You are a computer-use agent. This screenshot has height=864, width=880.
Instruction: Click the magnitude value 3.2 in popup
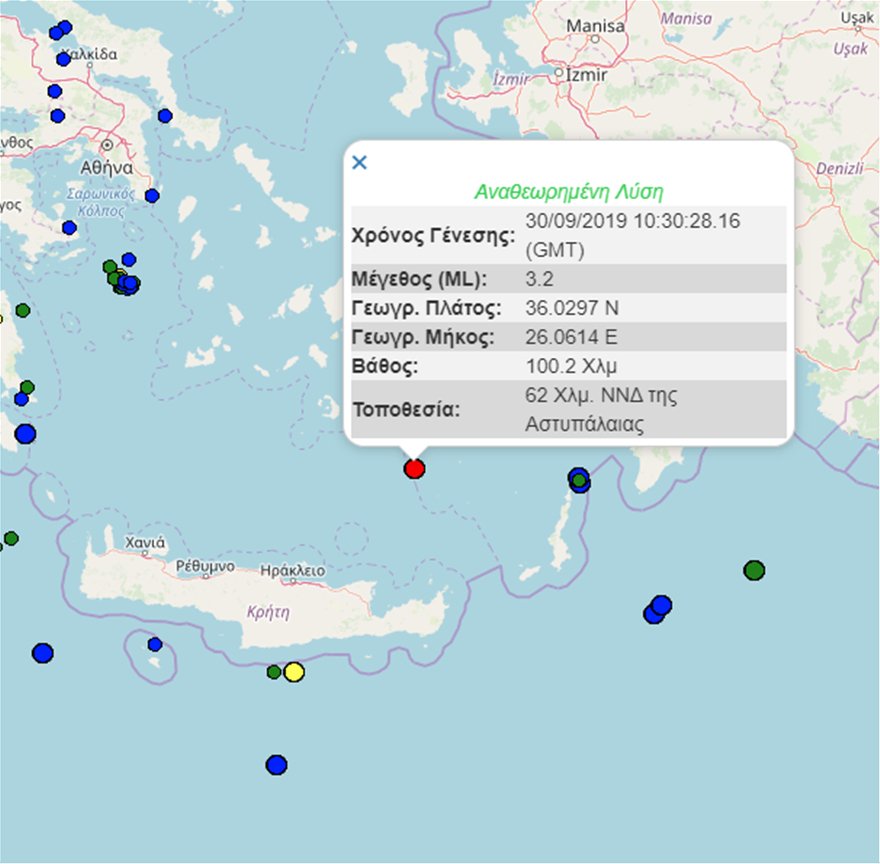pyautogui.click(x=539, y=278)
